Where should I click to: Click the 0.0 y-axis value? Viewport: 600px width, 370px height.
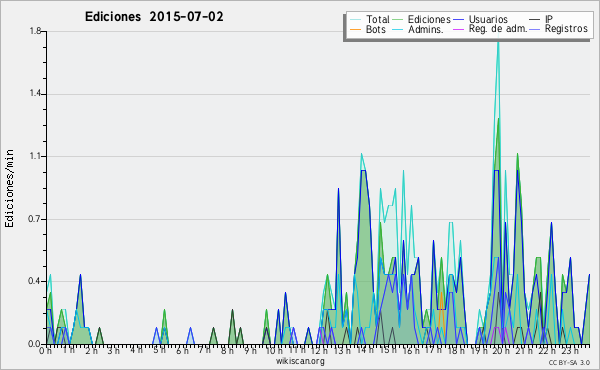(x=35, y=344)
